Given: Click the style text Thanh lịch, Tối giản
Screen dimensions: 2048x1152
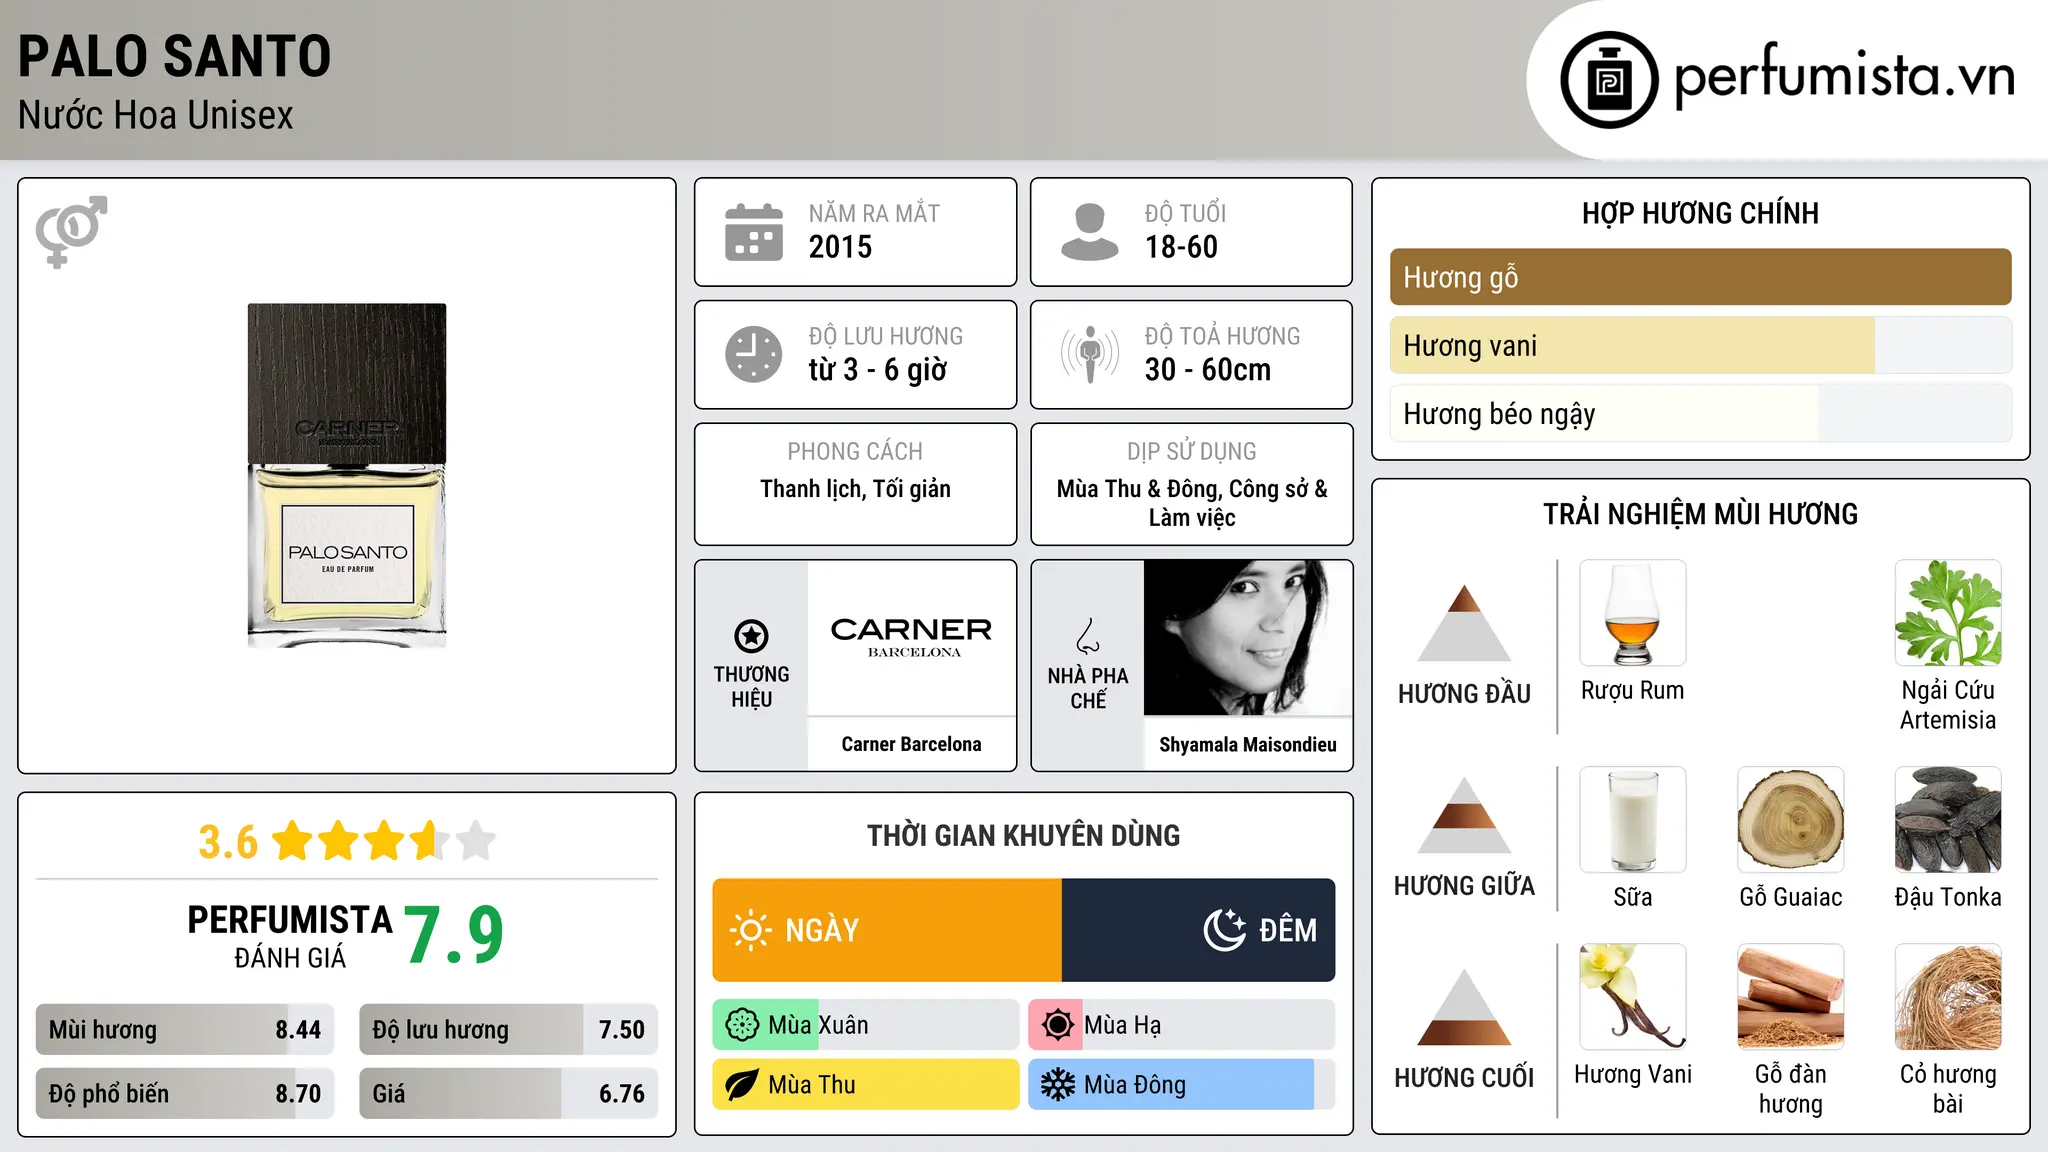Looking at the screenshot, I should 855,488.
